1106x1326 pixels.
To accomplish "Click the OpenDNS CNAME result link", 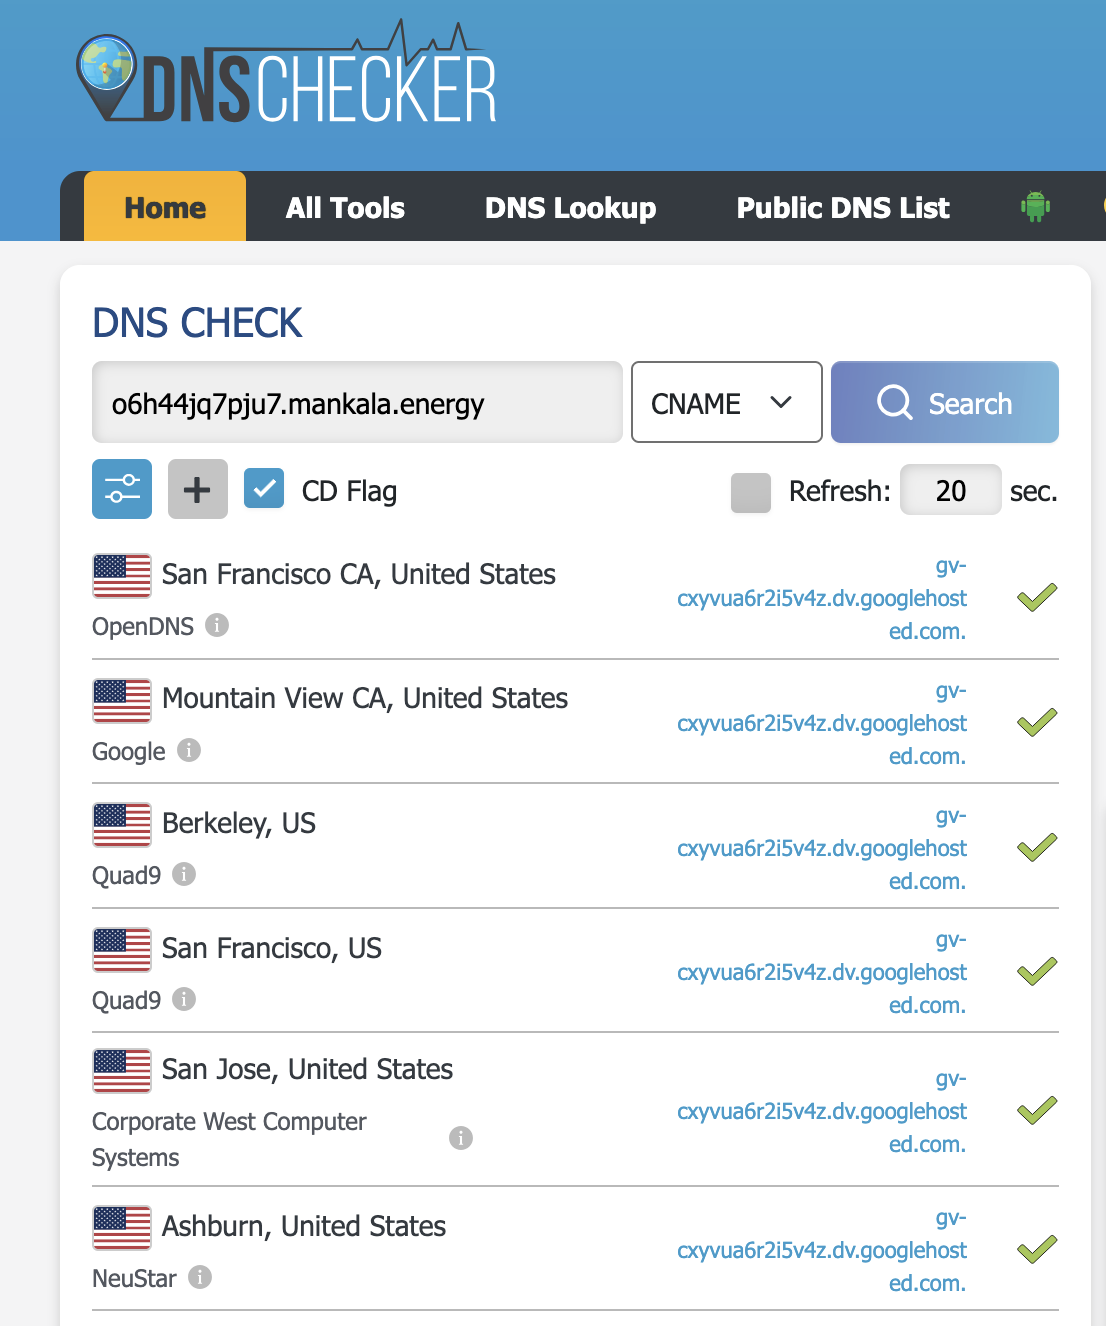I will click(822, 598).
